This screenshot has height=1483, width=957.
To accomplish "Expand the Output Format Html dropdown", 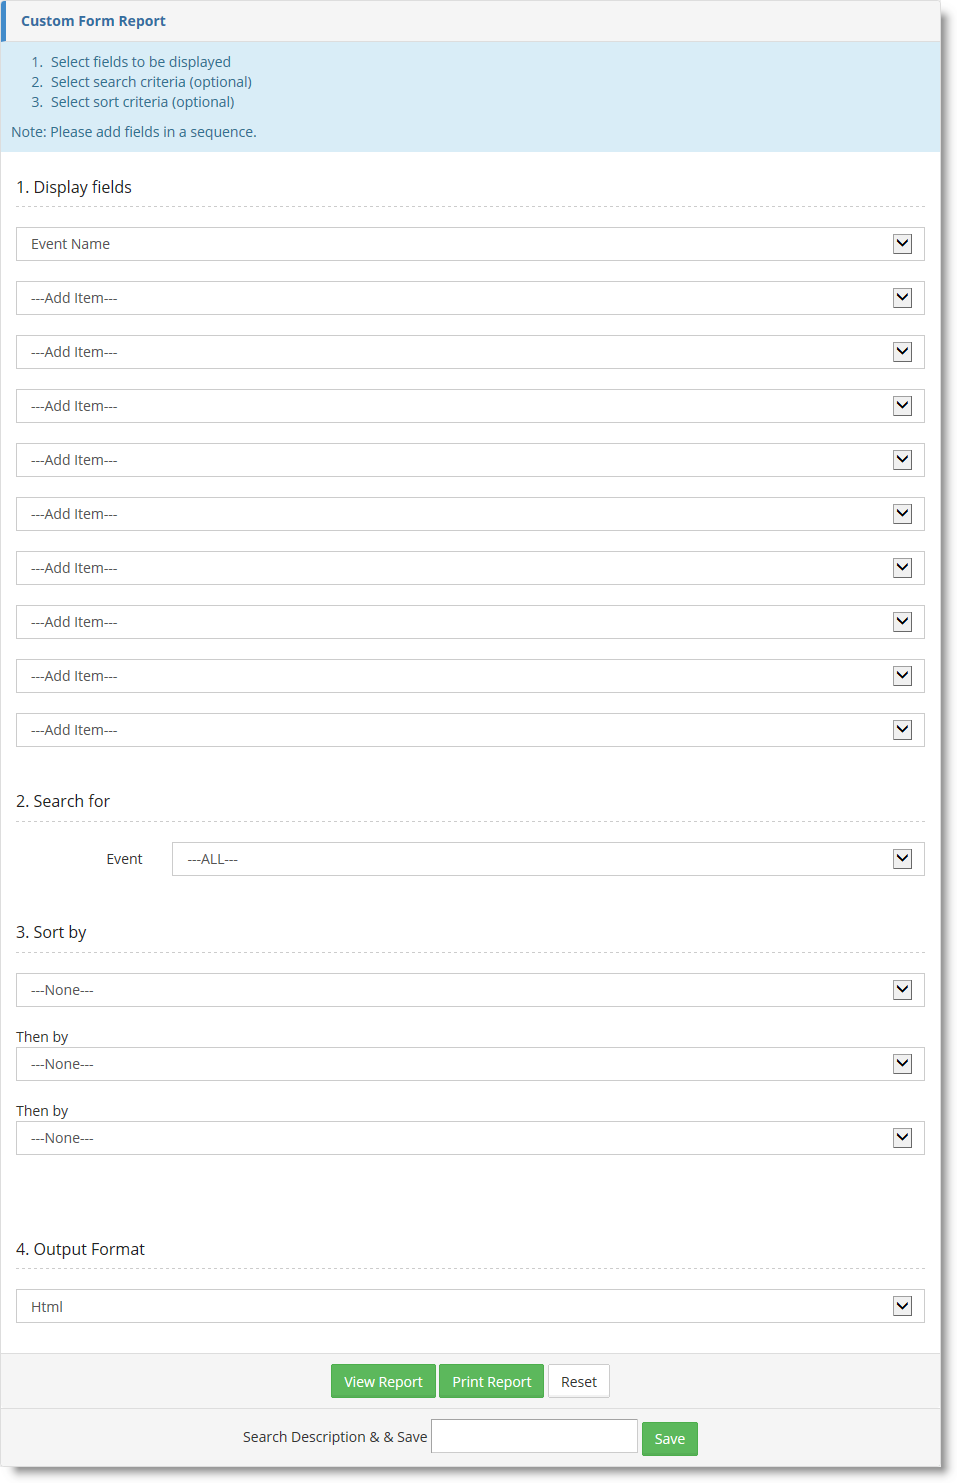I will [x=470, y=1306].
